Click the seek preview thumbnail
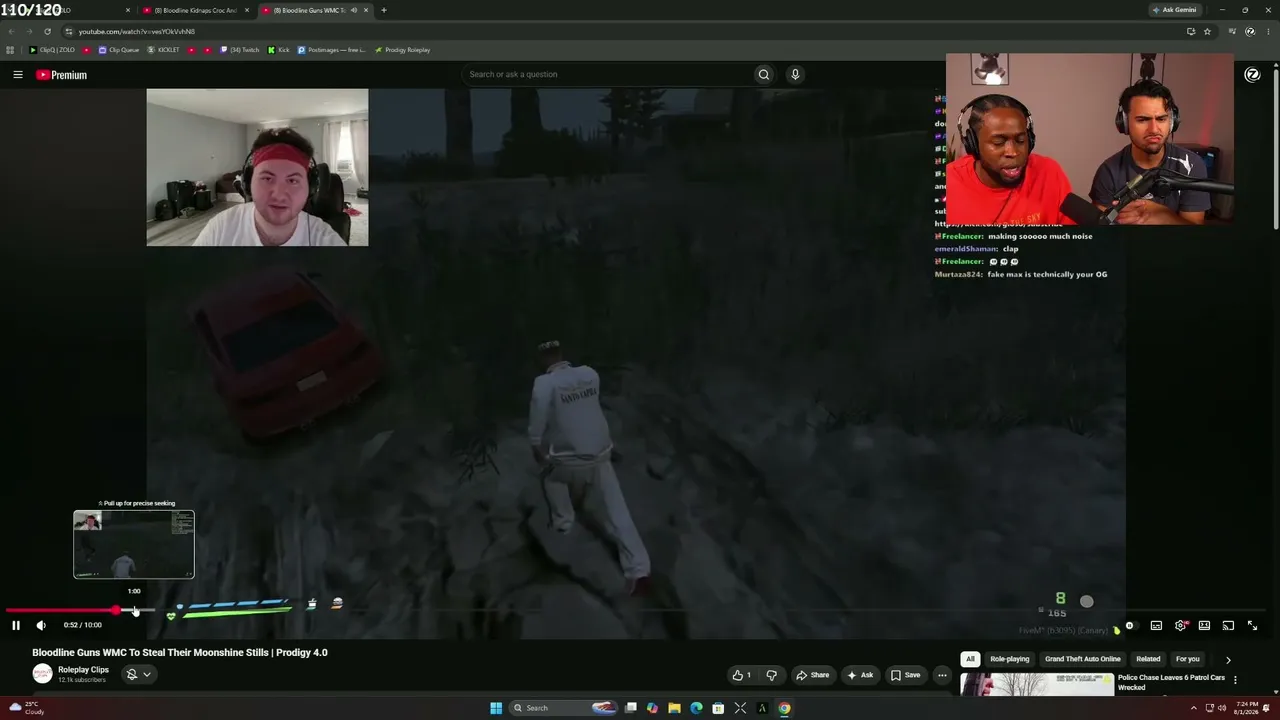Viewport: 1280px width, 720px height. pos(134,545)
